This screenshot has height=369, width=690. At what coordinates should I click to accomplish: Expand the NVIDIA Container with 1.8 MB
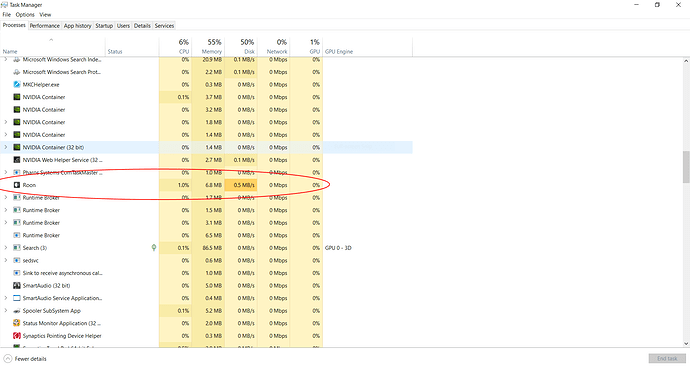point(6,122)
